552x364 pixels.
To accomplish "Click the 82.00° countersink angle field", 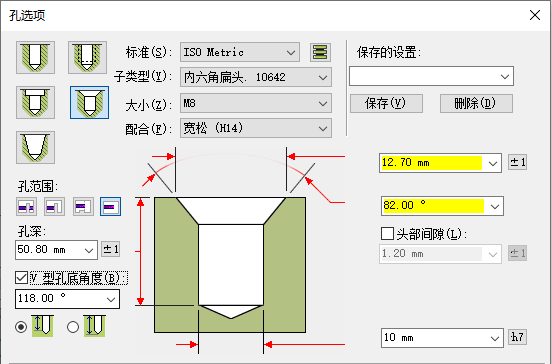I will 442,206.
